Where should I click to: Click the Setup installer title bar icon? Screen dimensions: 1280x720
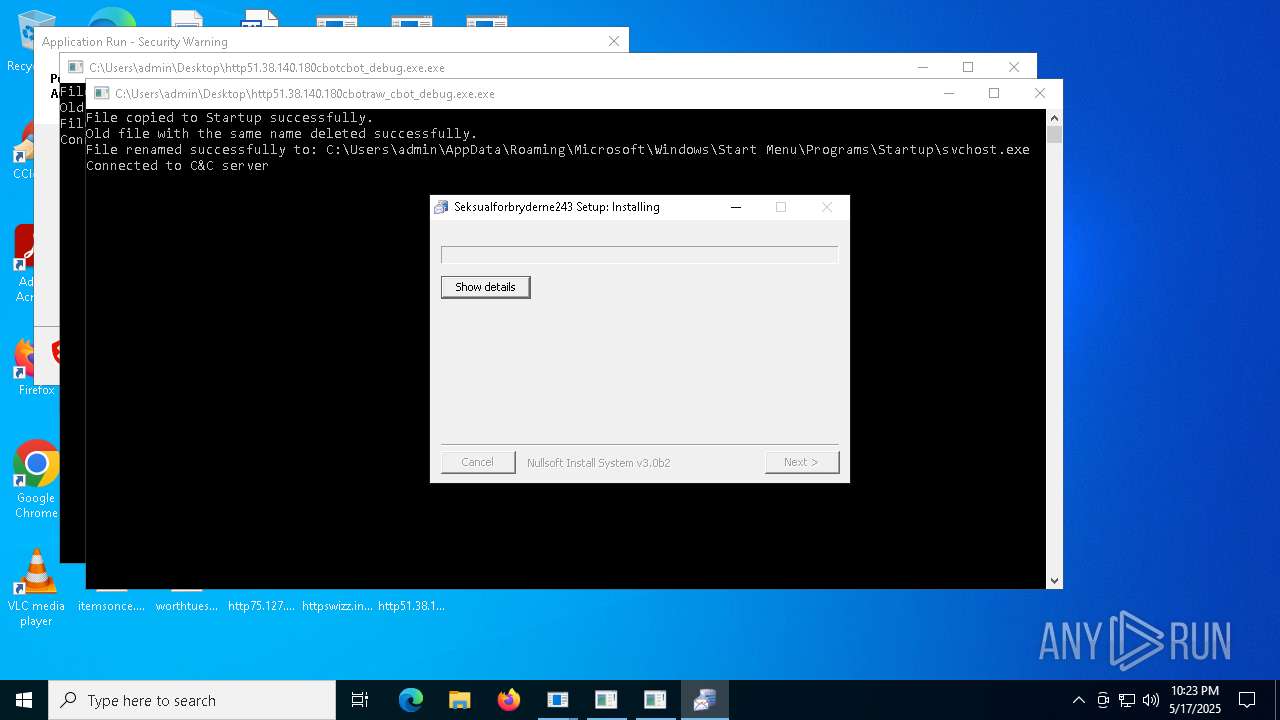(441, 207)
